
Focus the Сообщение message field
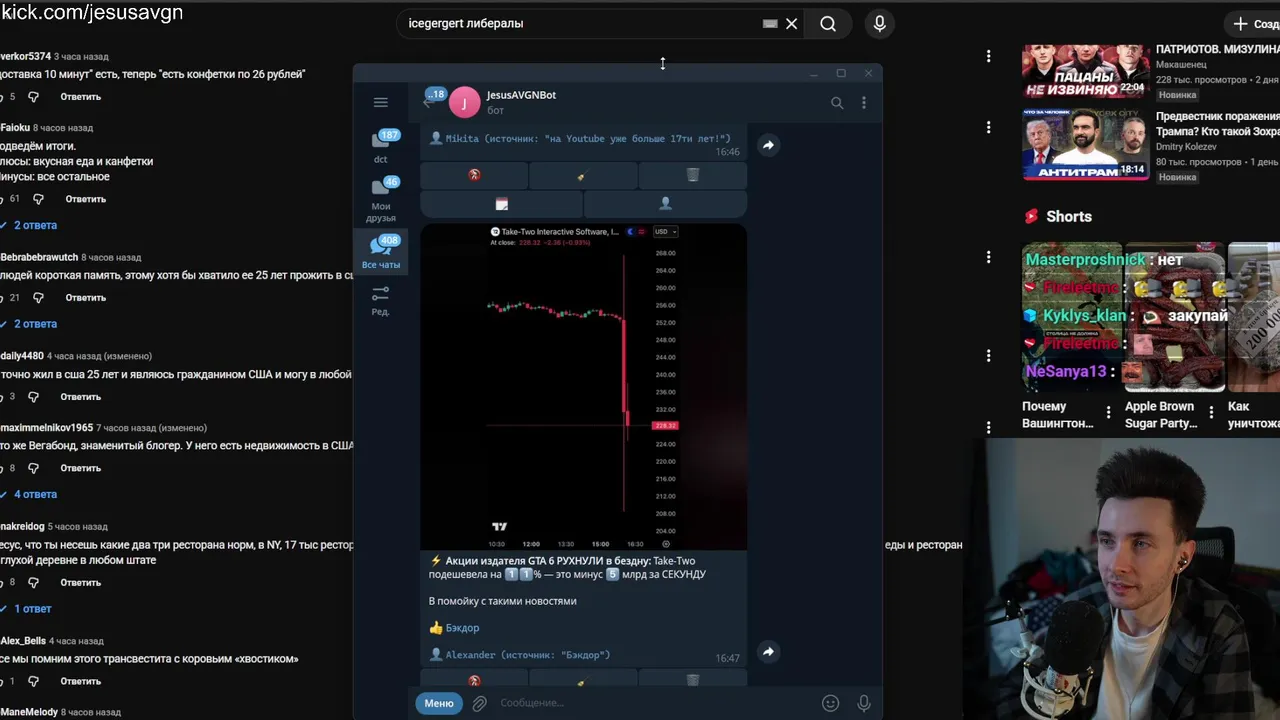tap(655, 703)
